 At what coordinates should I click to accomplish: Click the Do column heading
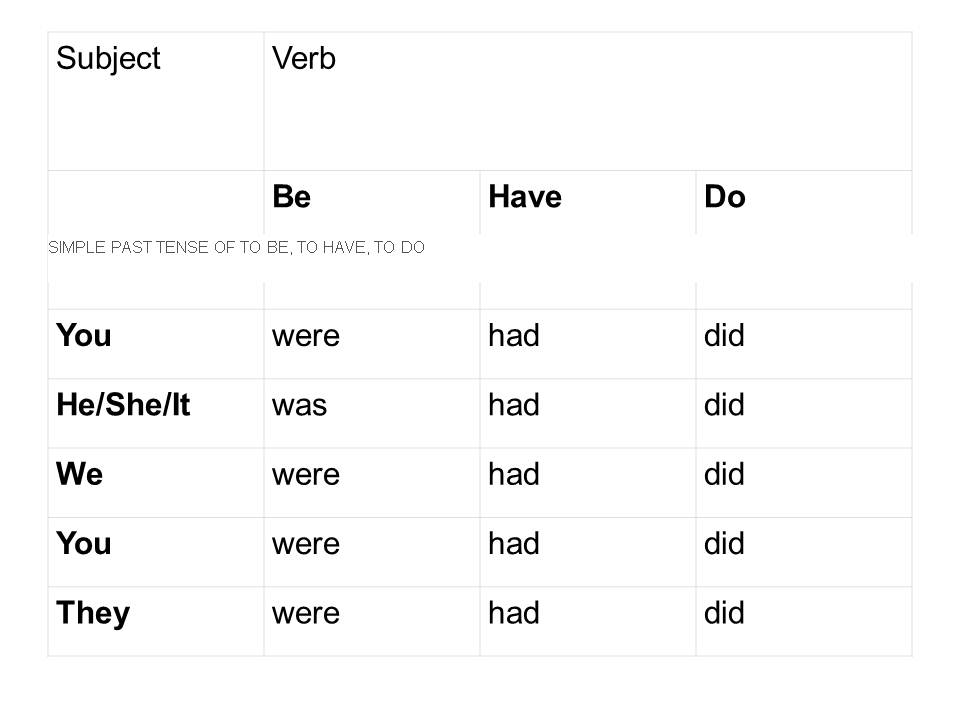[725, 198]
